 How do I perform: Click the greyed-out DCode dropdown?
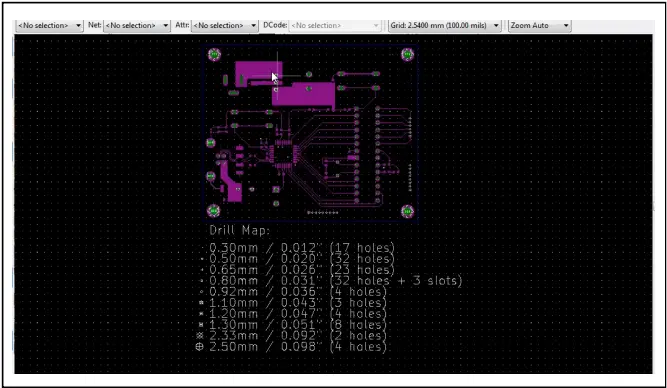pos(334,26)
